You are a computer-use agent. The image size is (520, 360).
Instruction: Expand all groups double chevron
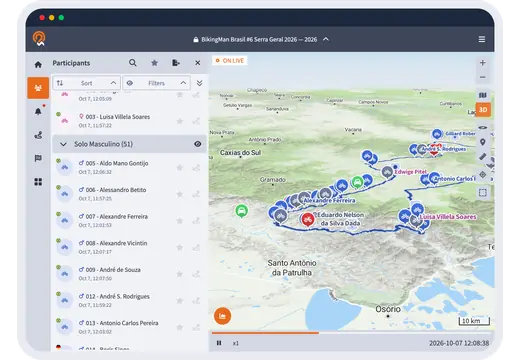point(199,83)
